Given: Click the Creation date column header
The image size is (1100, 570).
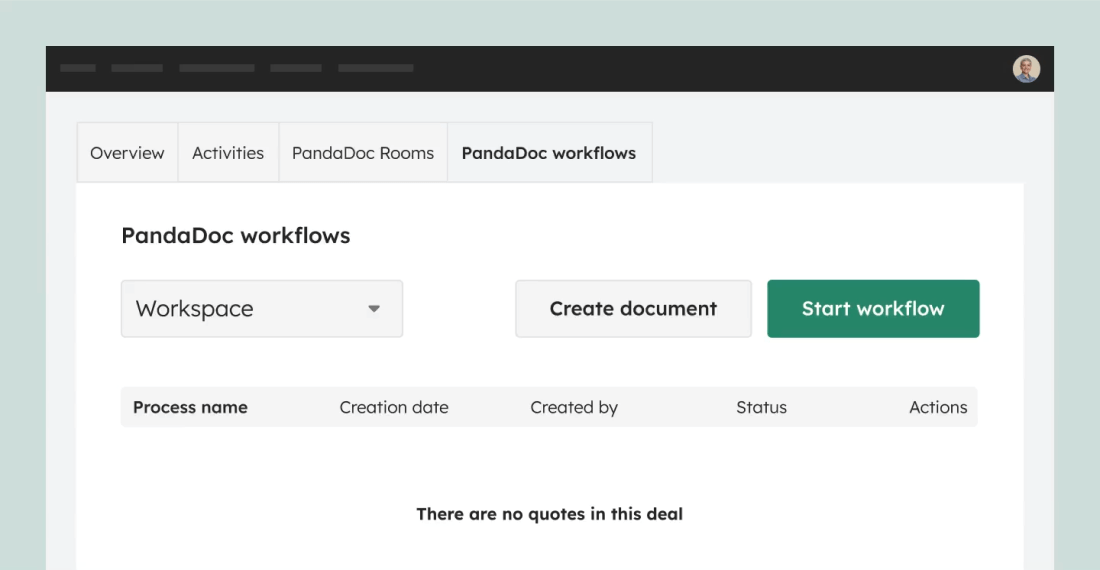Looking at the screenshot, I should point(394,407).
